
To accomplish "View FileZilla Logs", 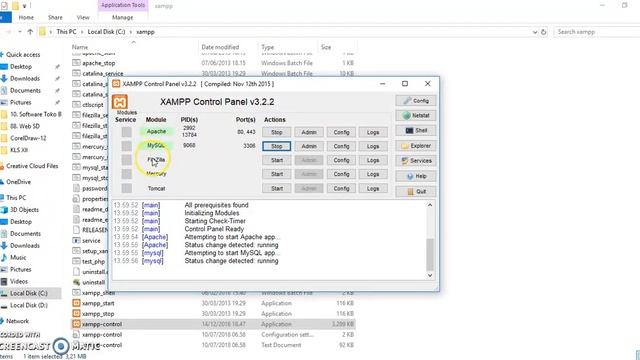I will pyautogui.click(x=373, y=160).
